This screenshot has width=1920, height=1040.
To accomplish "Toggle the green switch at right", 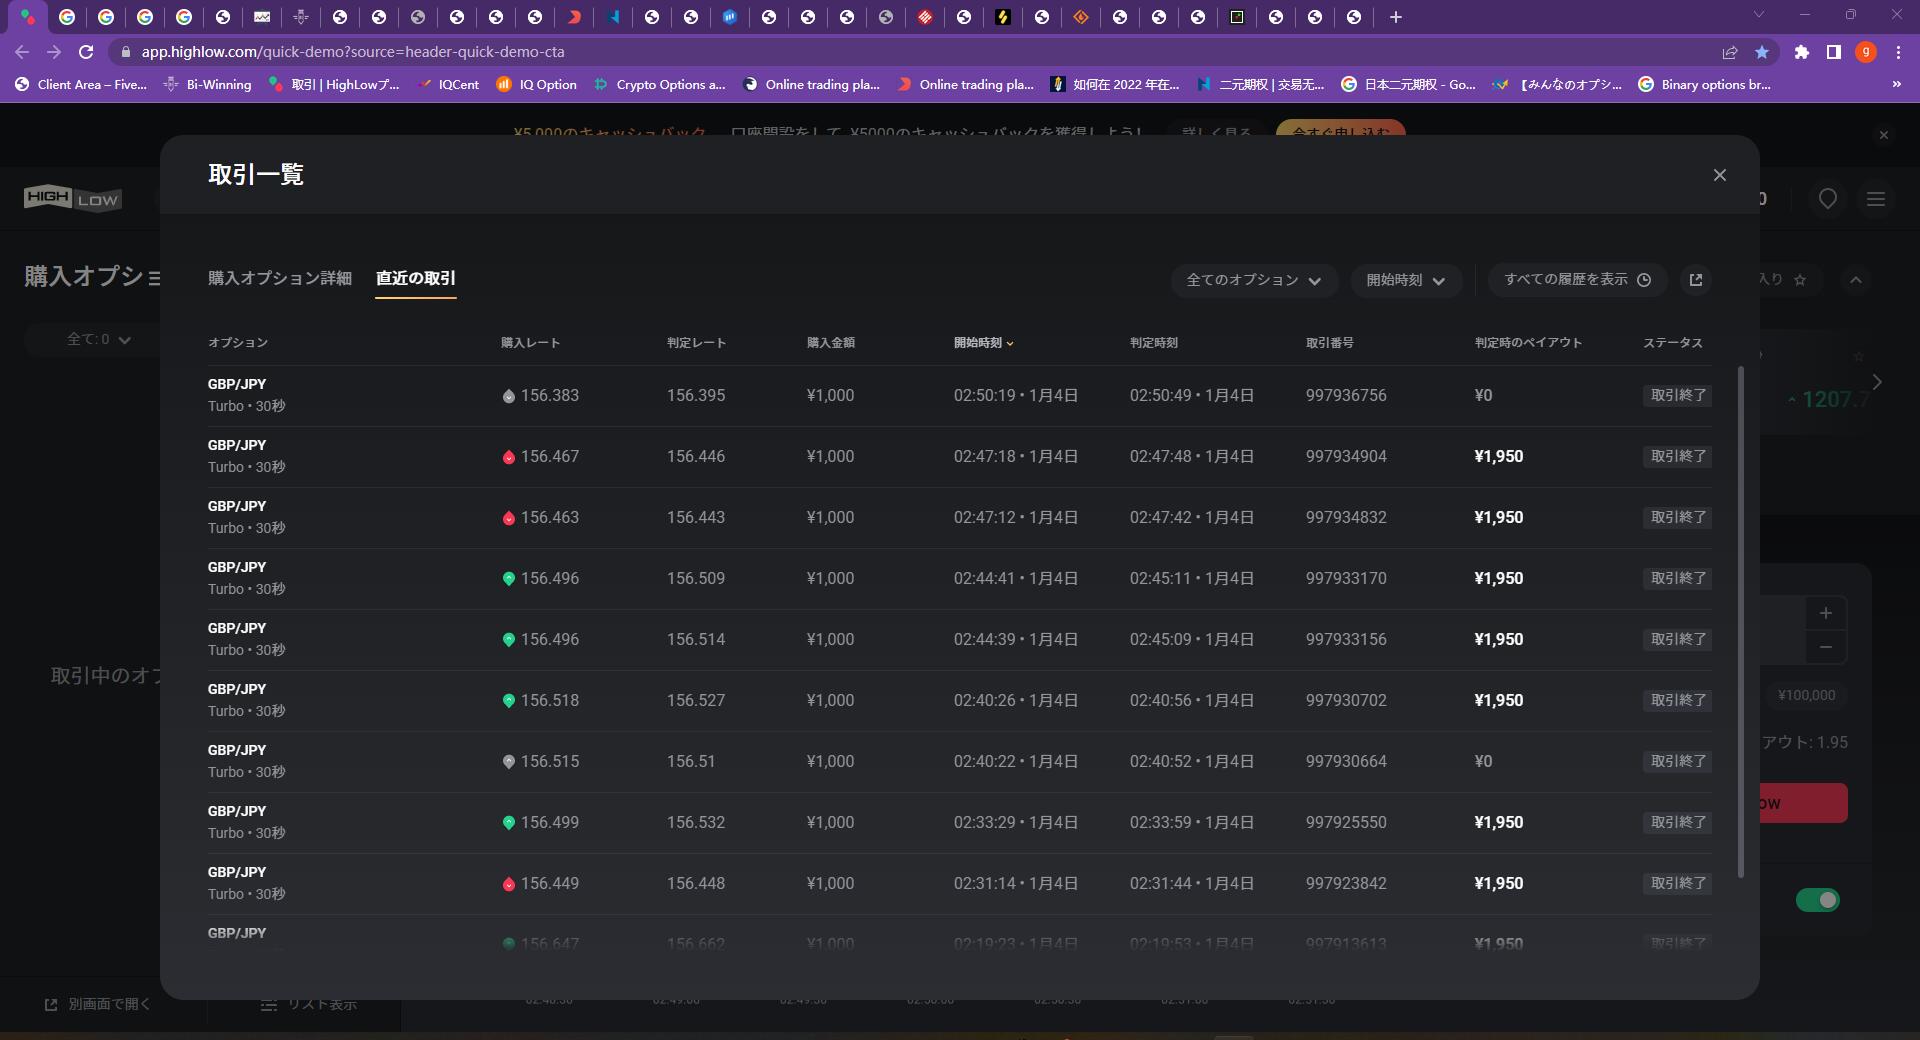I will [x=1817, y=900].
